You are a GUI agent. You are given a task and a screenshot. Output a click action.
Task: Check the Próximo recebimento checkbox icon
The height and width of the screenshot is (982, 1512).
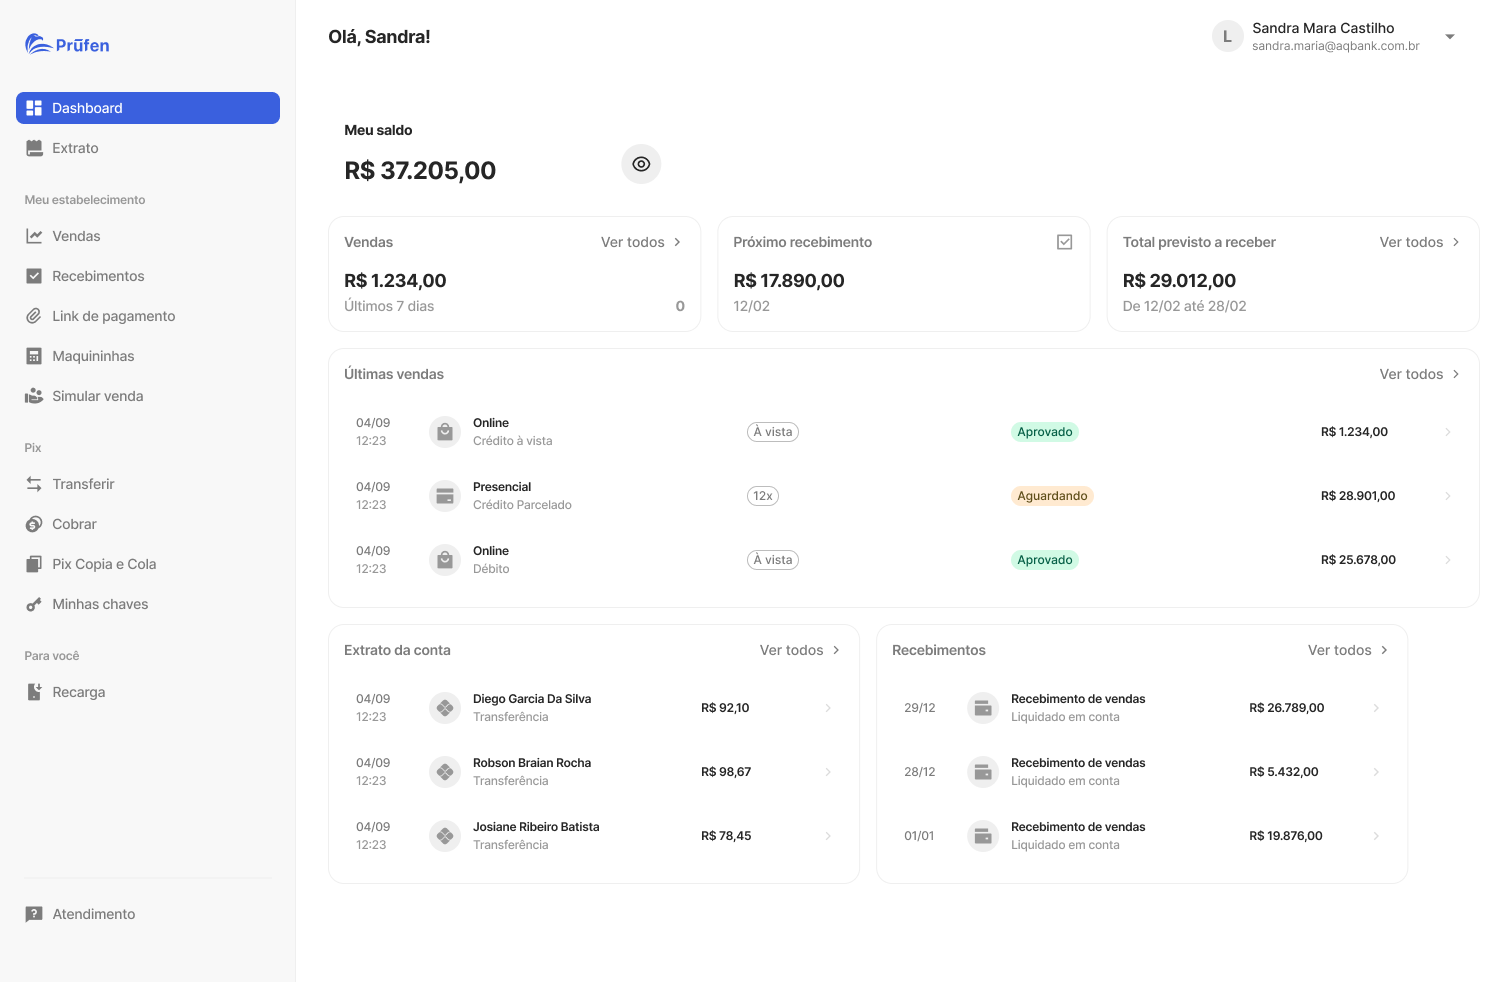coord(1065,242)
